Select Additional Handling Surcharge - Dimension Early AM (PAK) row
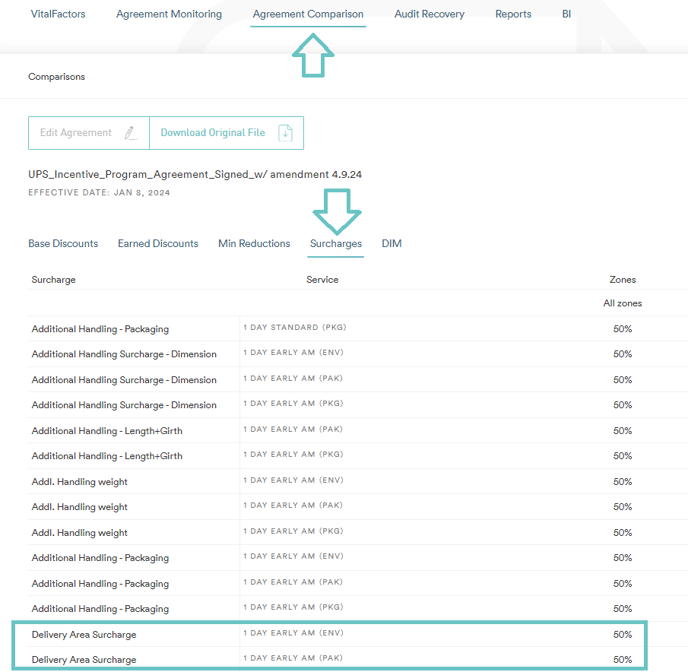 tap(358, 379)
